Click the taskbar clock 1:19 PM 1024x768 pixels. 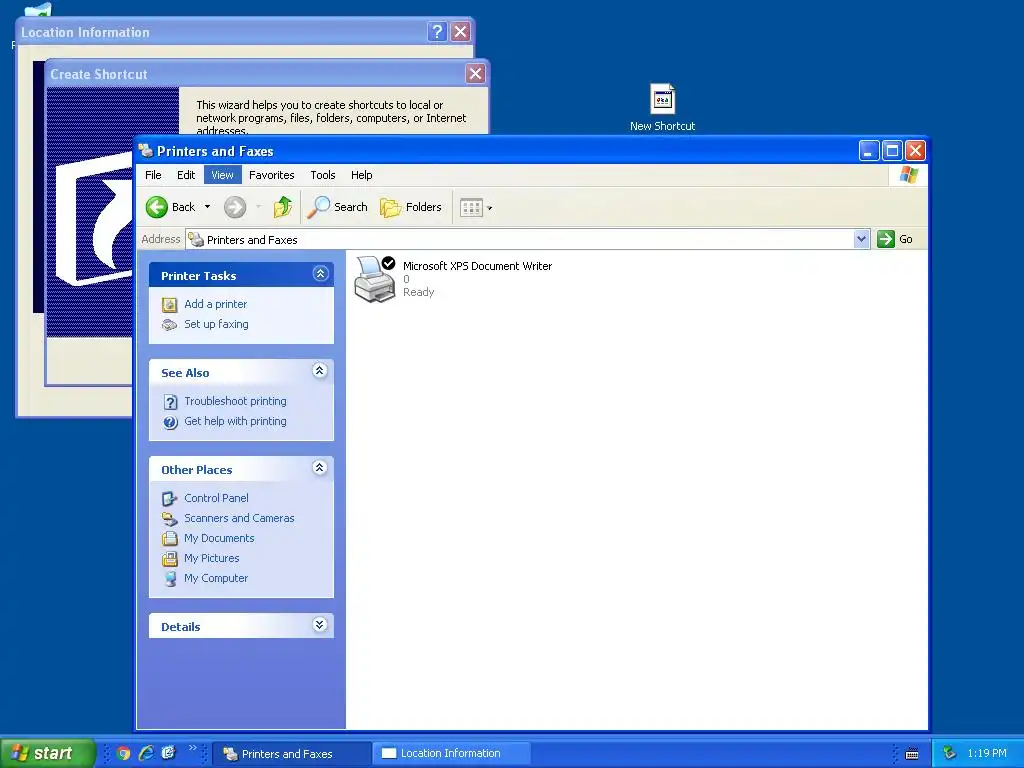click(x=987, y=754)
